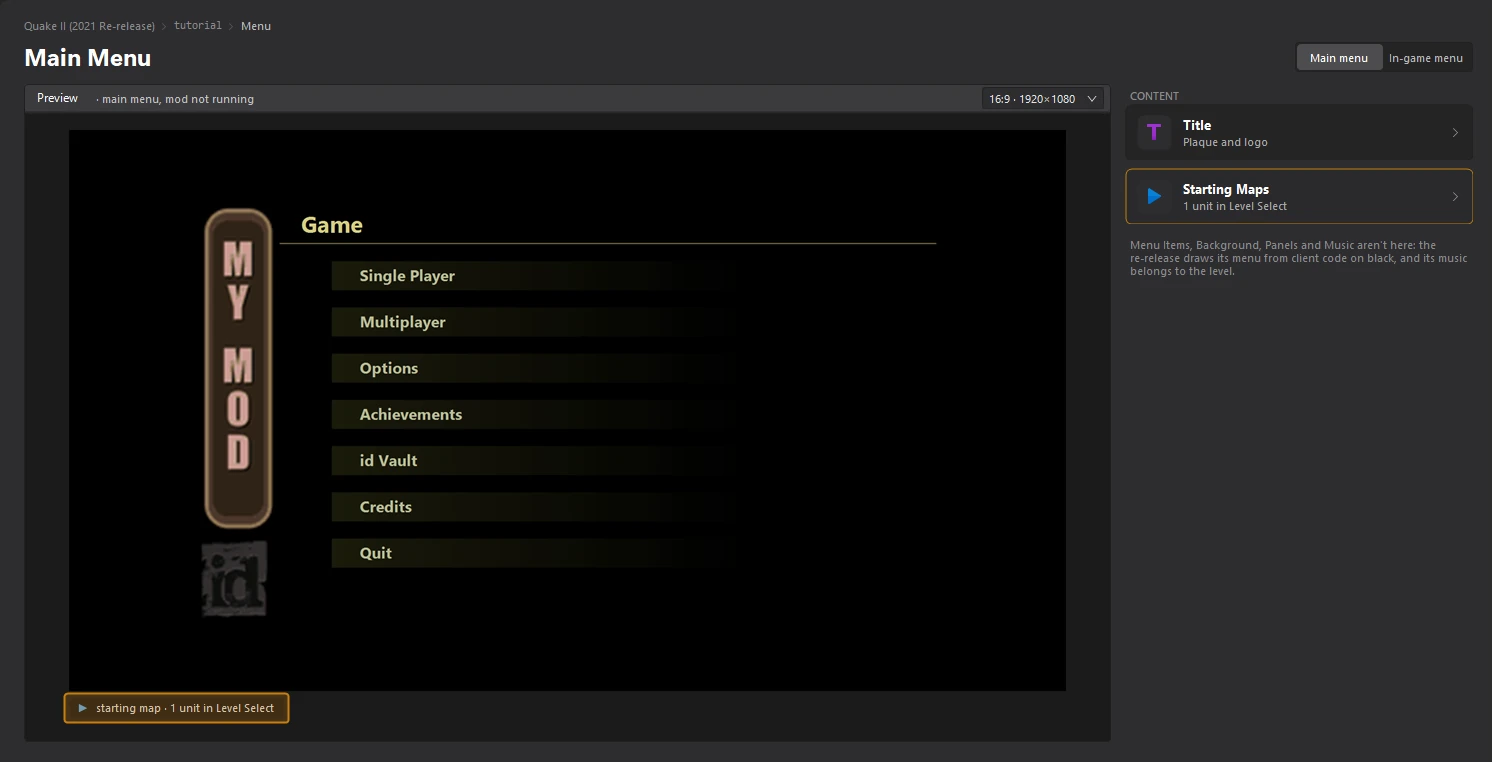The image size is (1493, 762).
Task: Open the 16:9 · 1920×1080 resolution dropdown
Action: [1044, 99]
